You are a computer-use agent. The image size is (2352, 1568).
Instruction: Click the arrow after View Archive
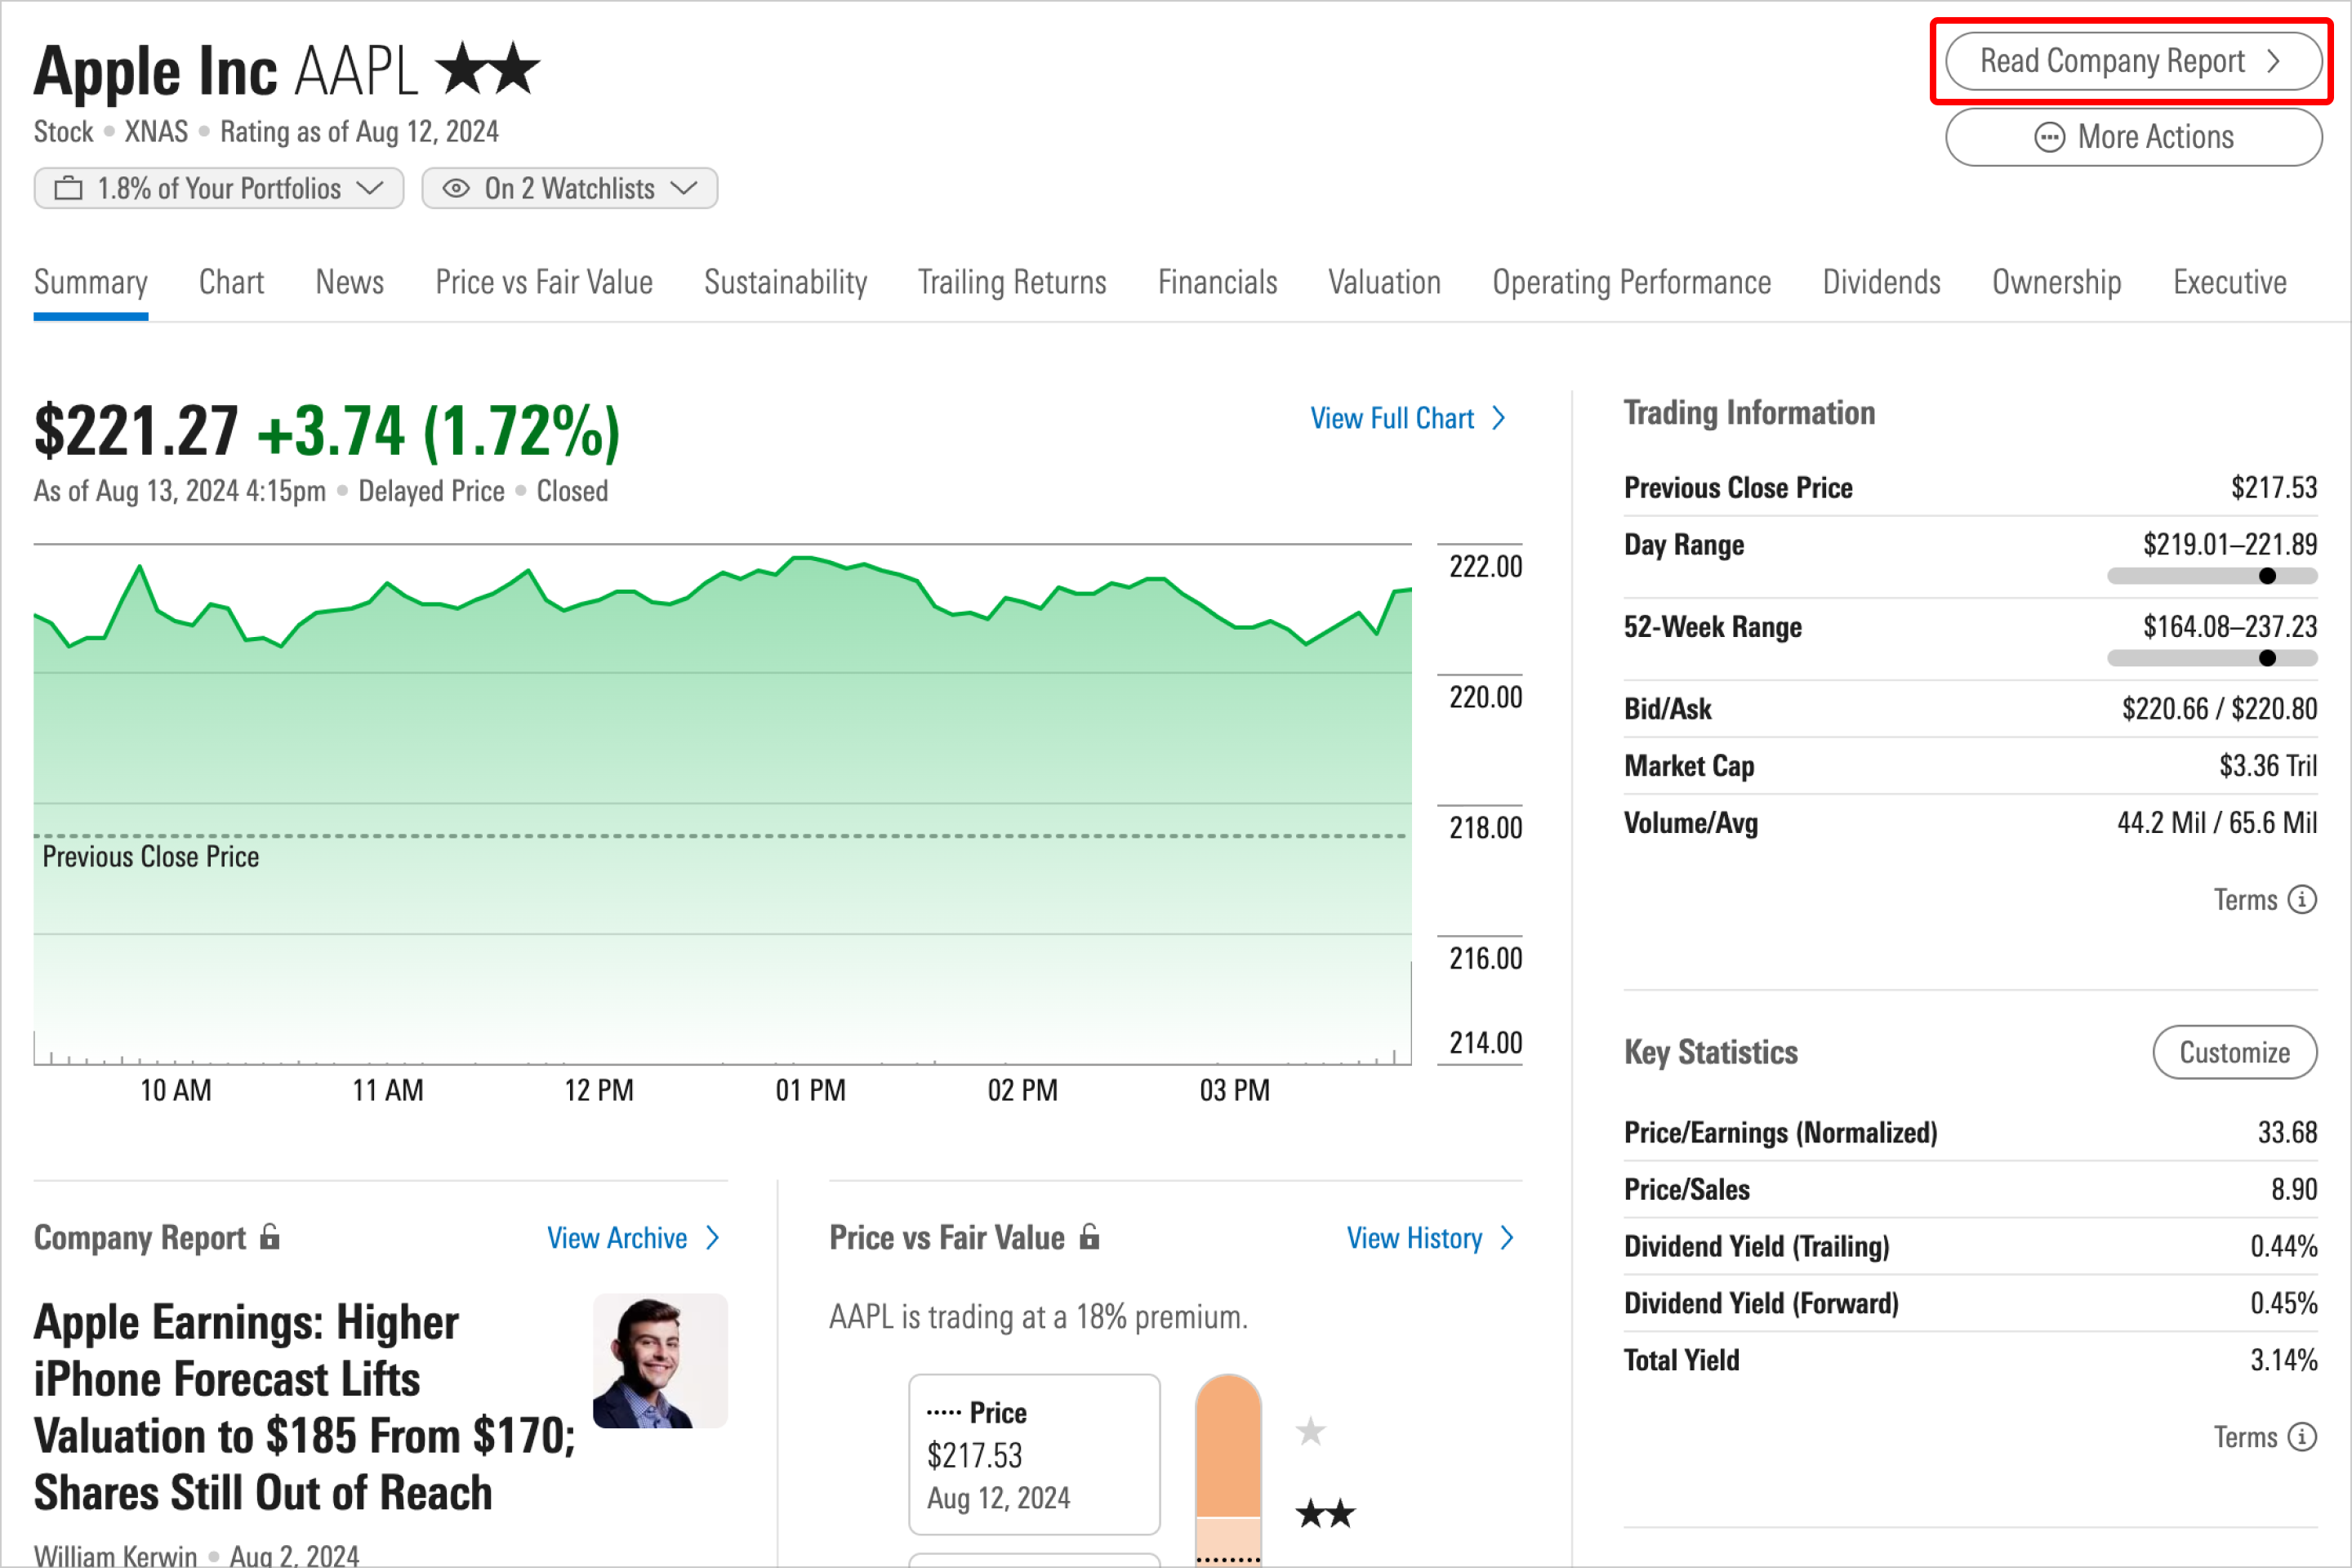point(713,1238)
